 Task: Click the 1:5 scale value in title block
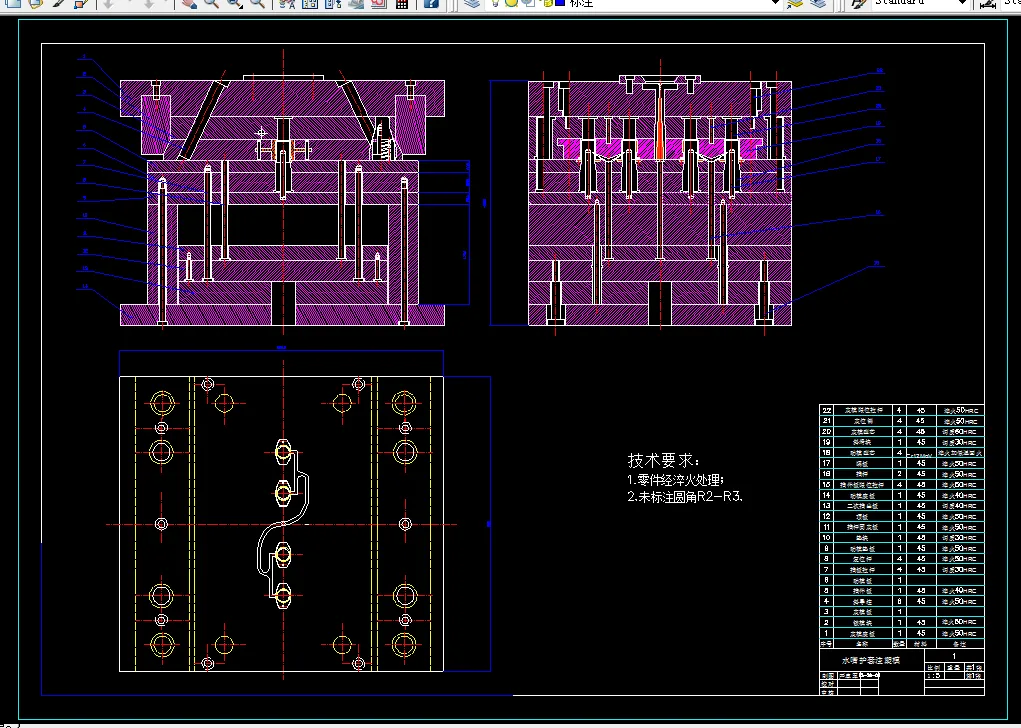point(934,675)
